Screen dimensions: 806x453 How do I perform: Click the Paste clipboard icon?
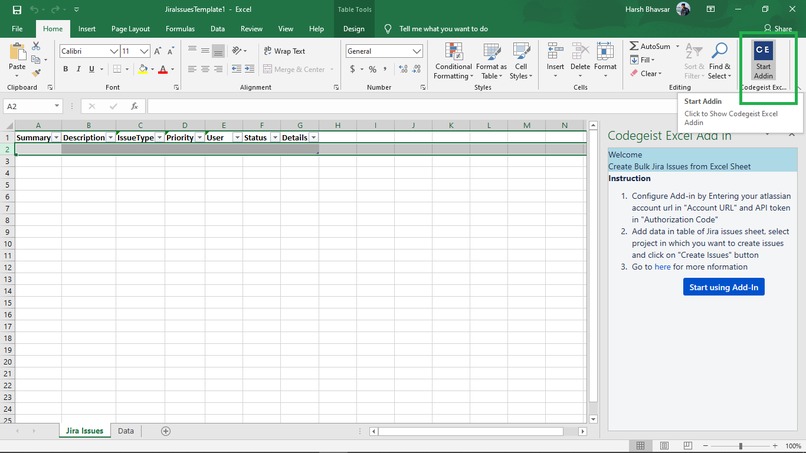[x=17, y=53]
